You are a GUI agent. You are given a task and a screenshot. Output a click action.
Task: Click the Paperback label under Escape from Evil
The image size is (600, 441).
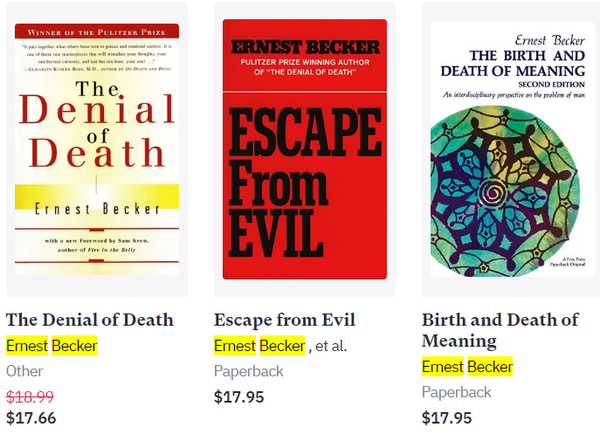(249, 371)
